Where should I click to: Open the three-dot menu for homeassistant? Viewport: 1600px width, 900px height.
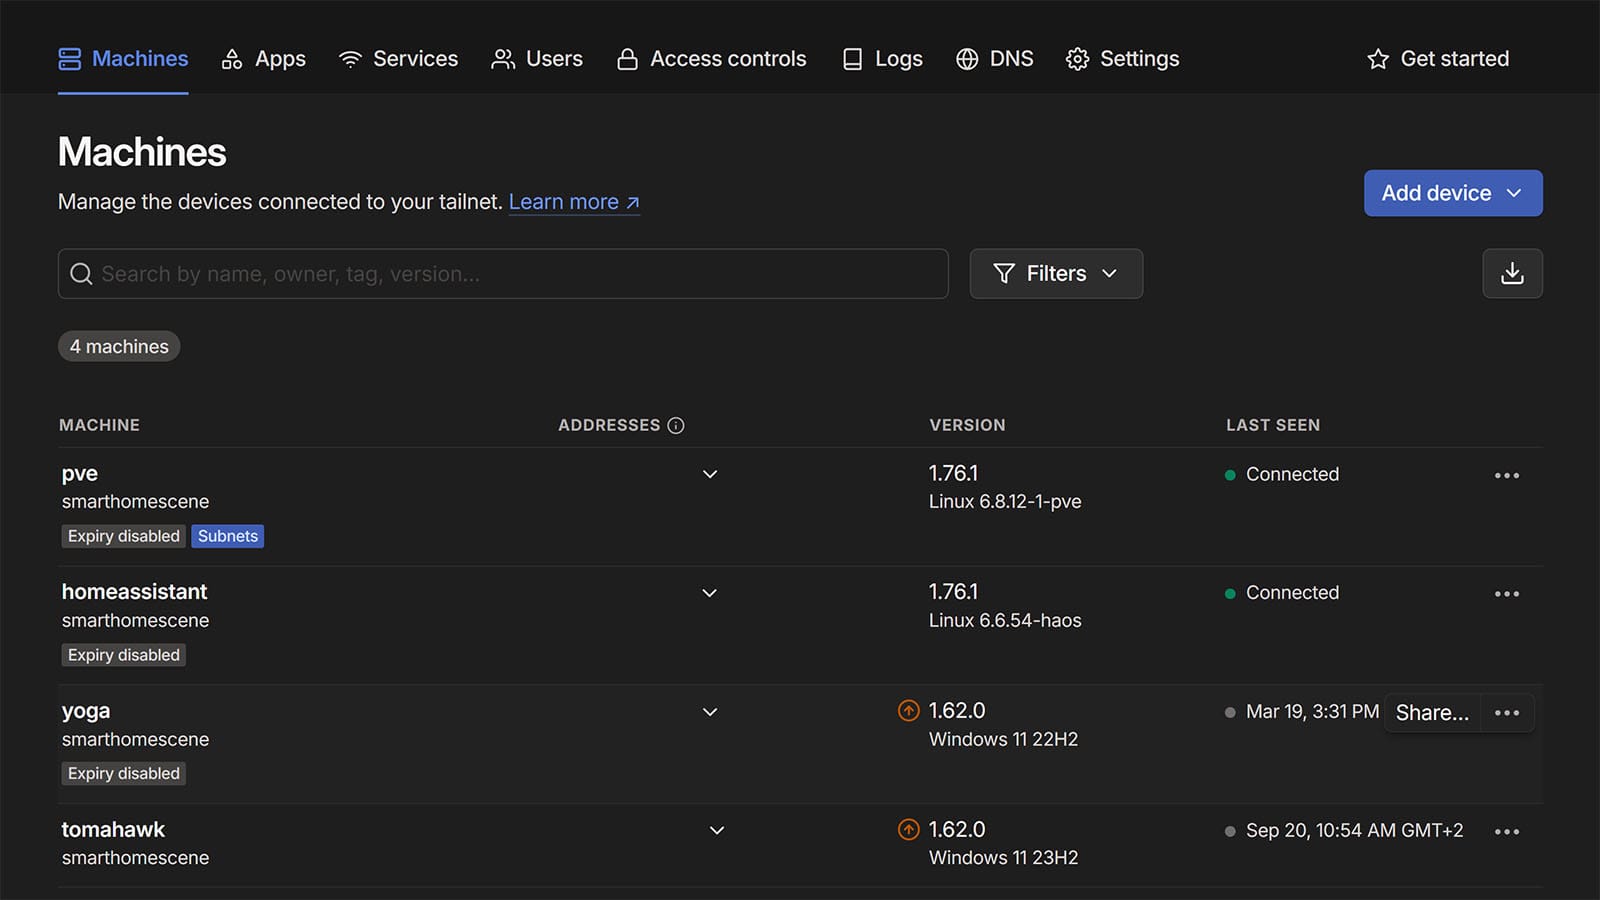[1506, 594]
